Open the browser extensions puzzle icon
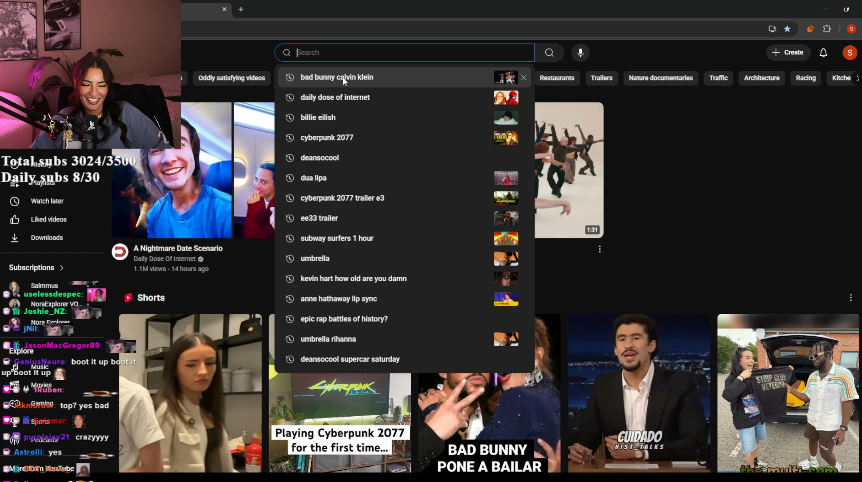The image size is (862, 482). [x=827, y=29]
